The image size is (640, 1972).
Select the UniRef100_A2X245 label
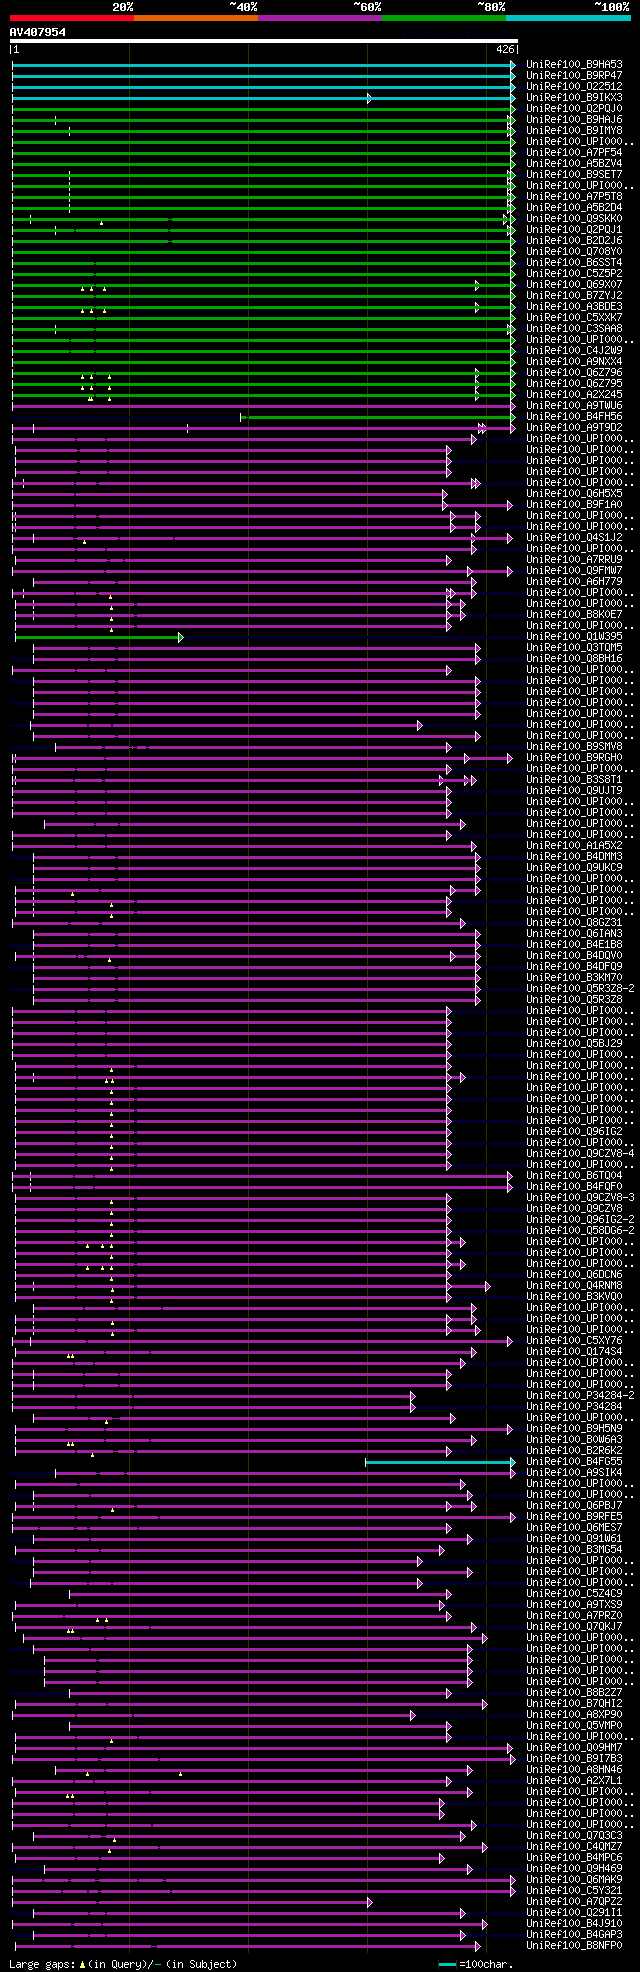click(x=574, y=395)
